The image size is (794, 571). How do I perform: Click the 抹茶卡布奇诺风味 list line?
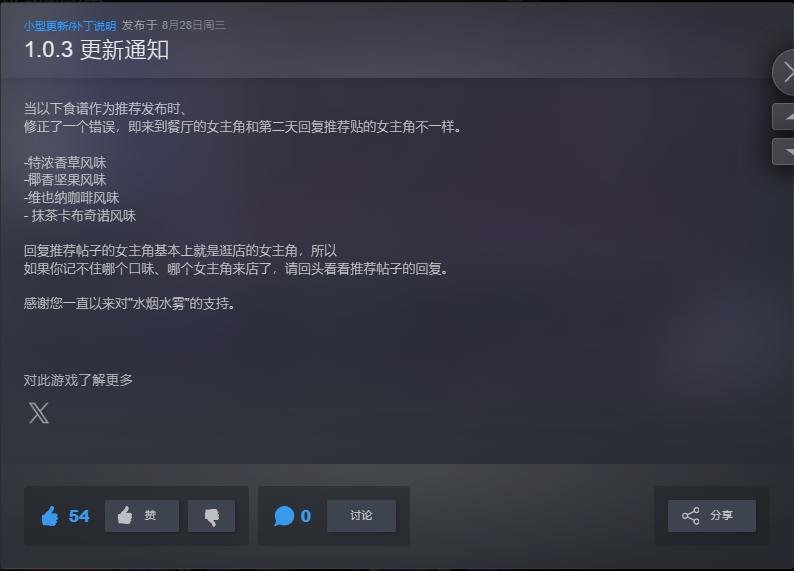[x=80, y=216]
